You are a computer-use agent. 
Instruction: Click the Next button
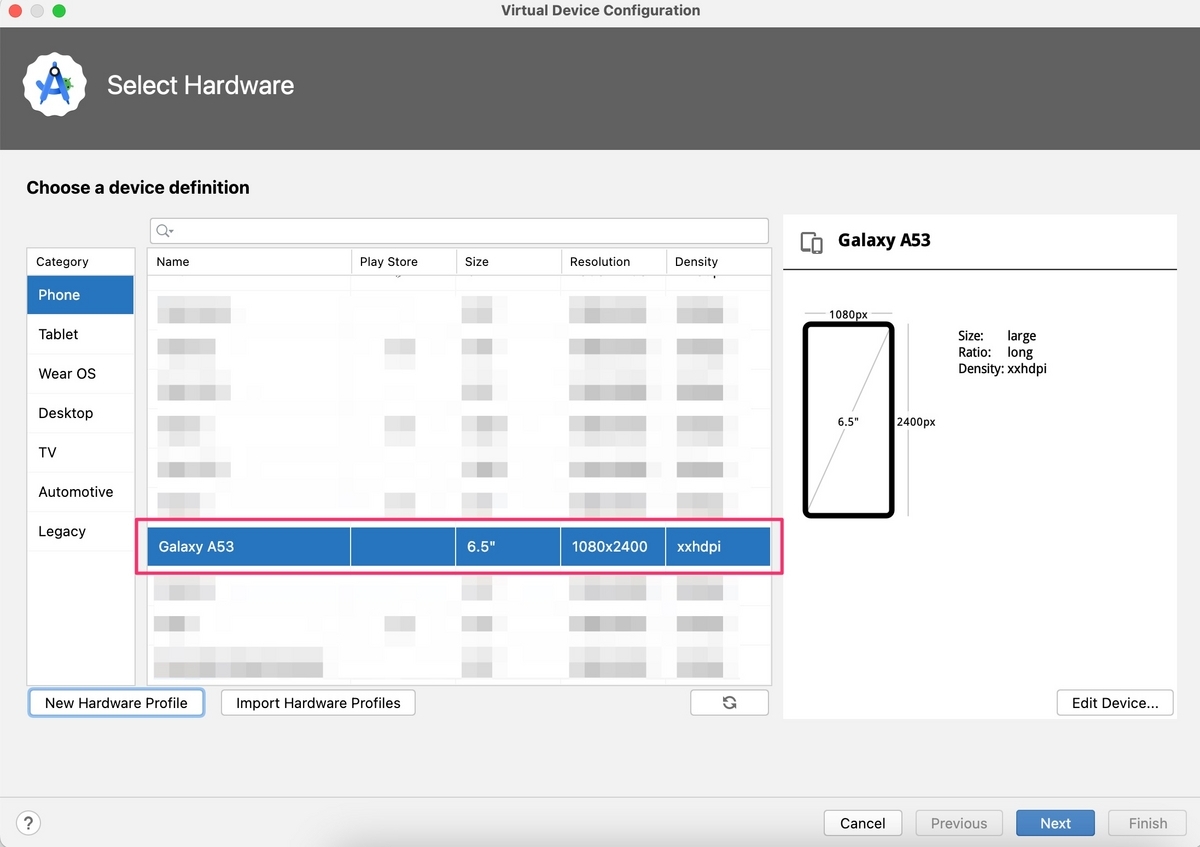1055,823
